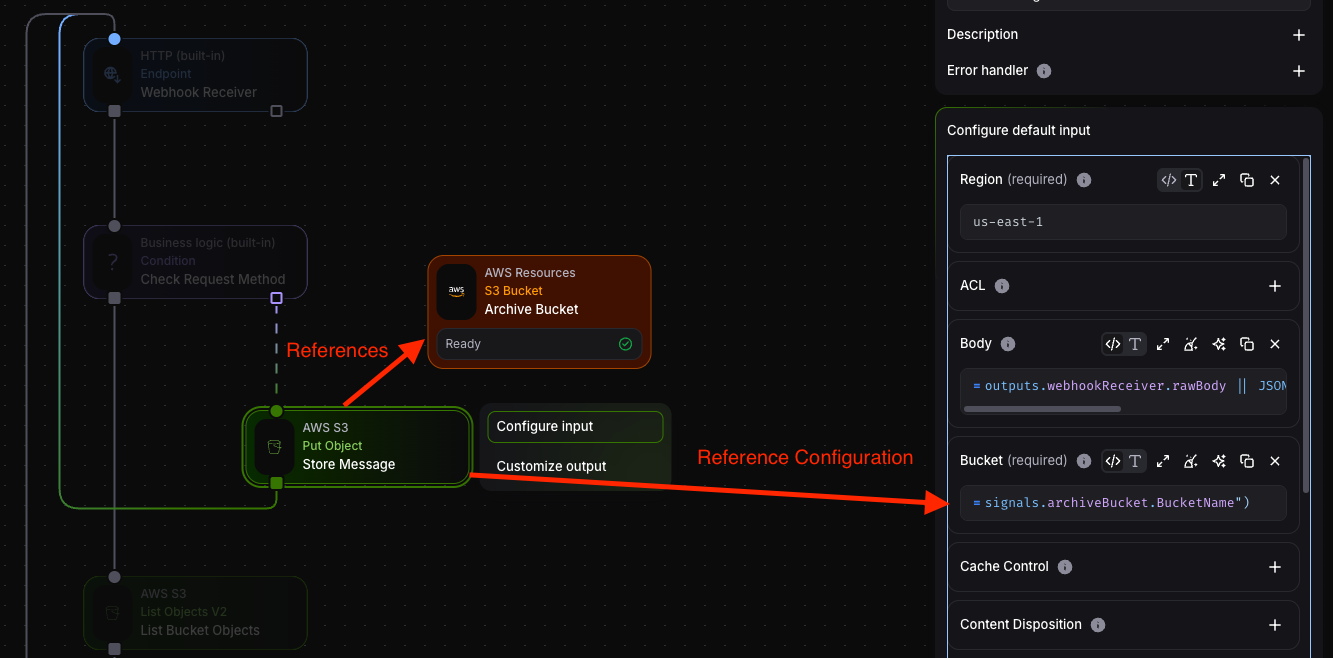Click the info icon beside ACL

[x=1002, y=286]
